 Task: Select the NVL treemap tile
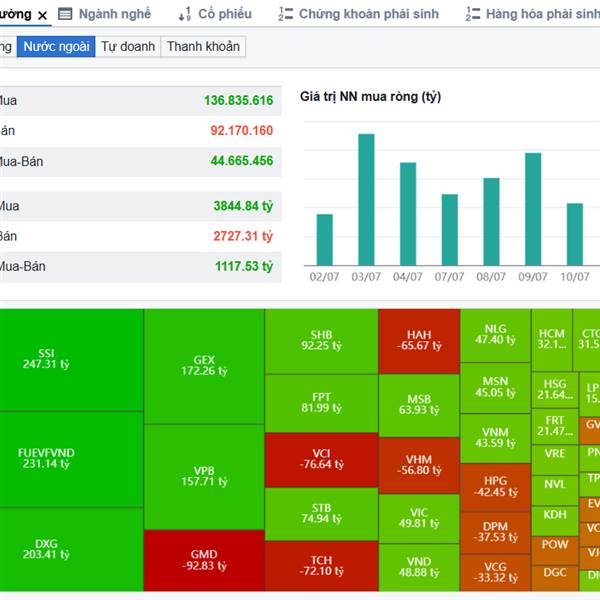(555, 490)
